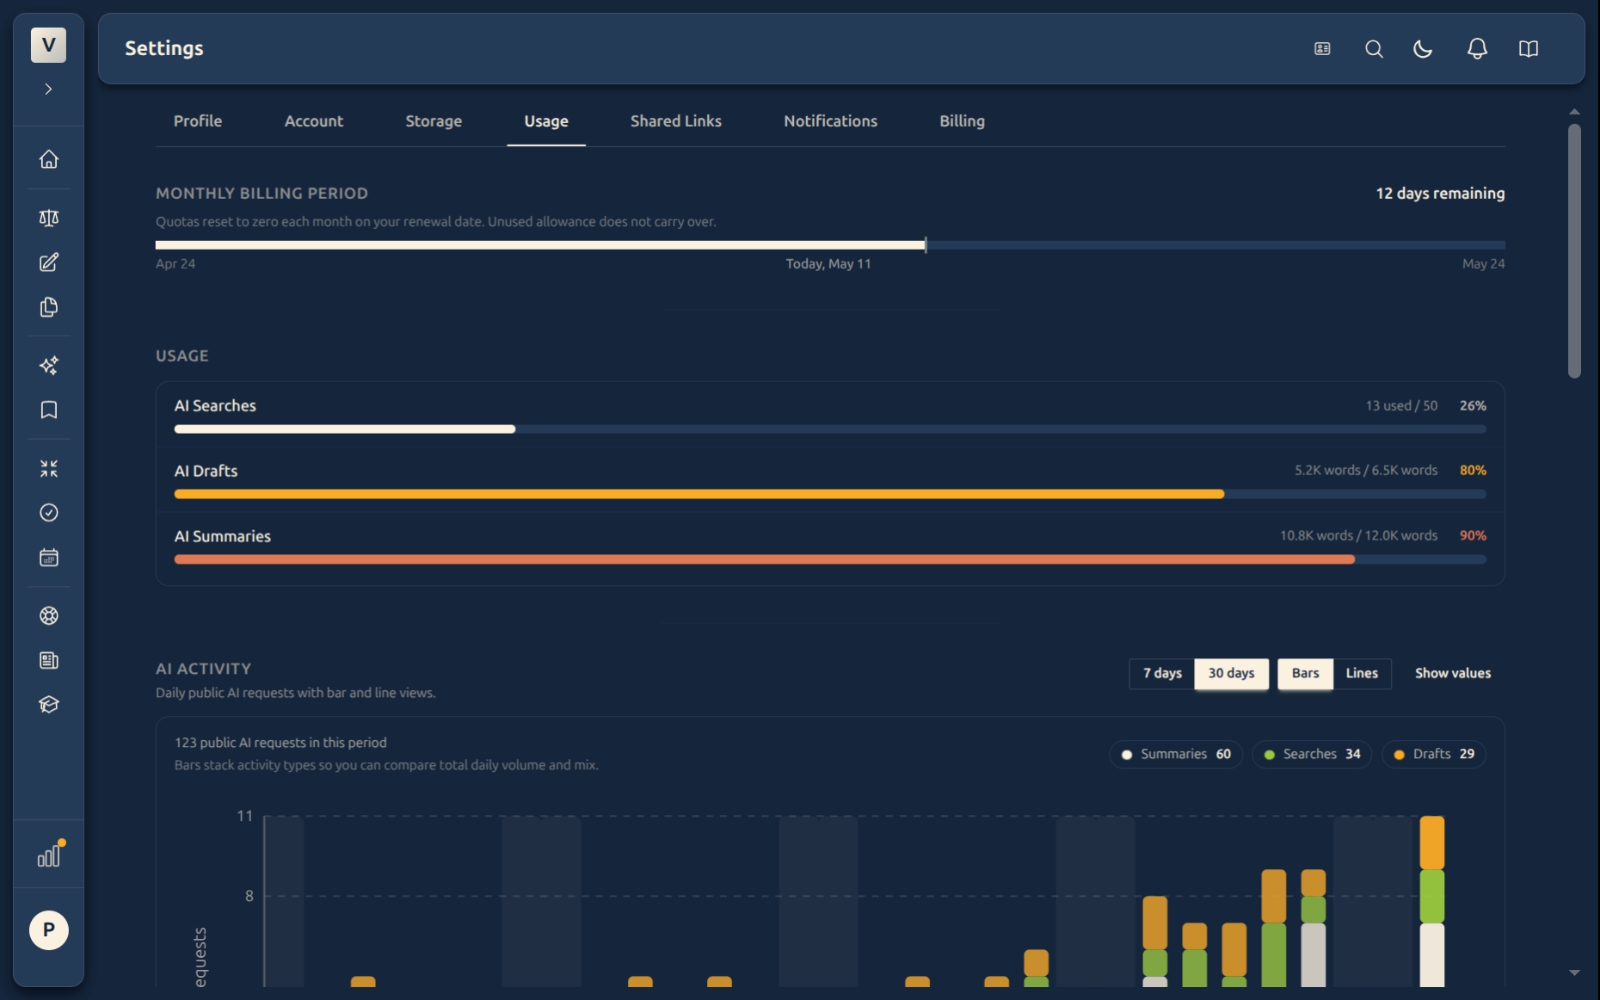Click the scrollbar up arrow
The width and height of the screenshot is (1600, 1000).
coord(1574,112)
